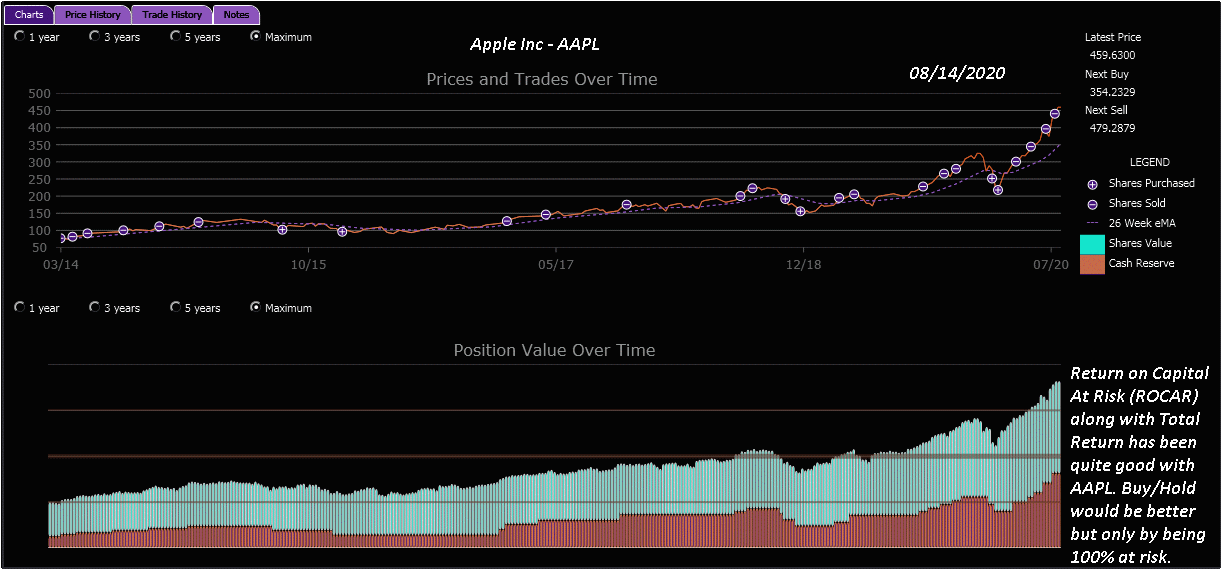Click the 12/18 date axis label
Screen dimensions: 1222x570
point(803,265)
